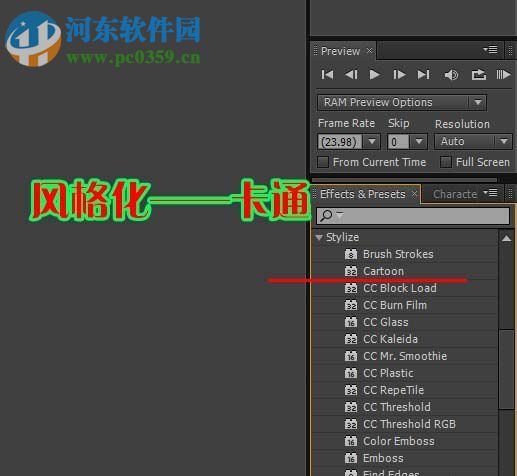
Task: Select Brush Strokes effect
Action: [x=398, y=254]
